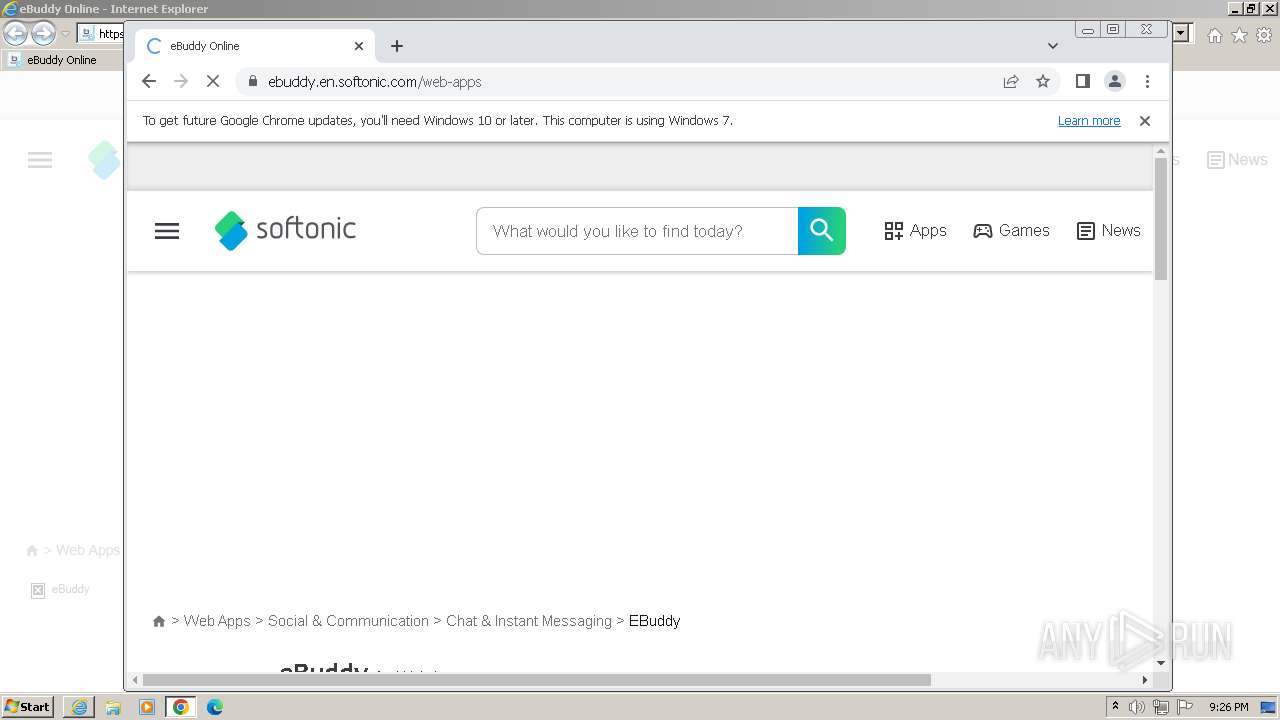This screenshot has height=720, width=1280.
Task: Click Web Apps breadcrumb in Internet Explorer
Action: pyautogui.click(x=88, y=550)
